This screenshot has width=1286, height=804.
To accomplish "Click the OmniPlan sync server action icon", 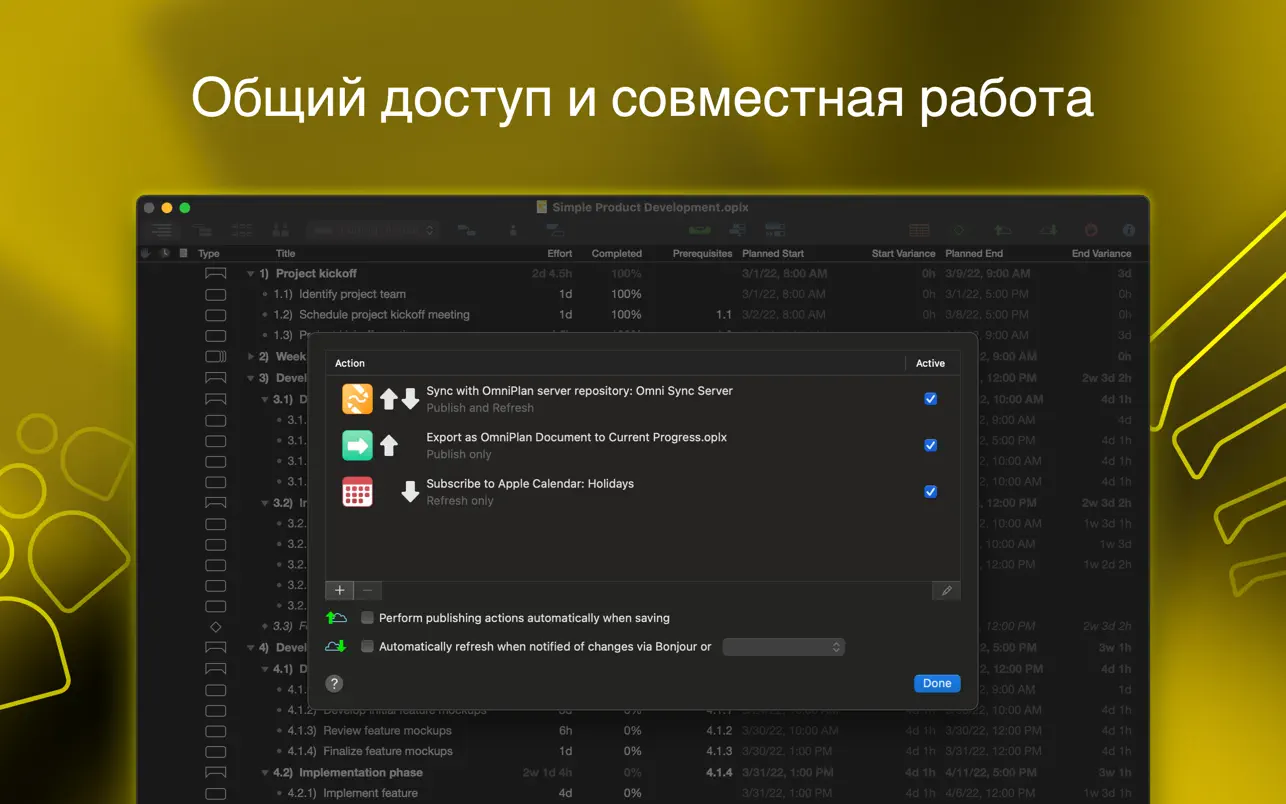I will tap(357, 399).
